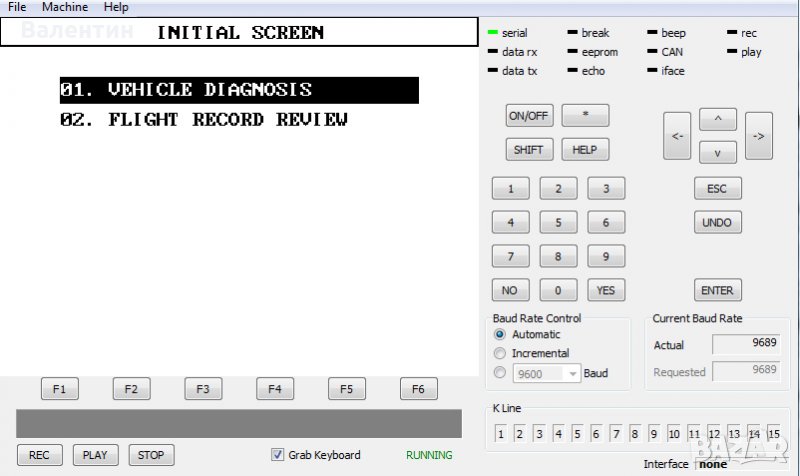The width and height of the screenshot is (800, 476).
Task: Select Incremental baud rate option
Action: click(501, 353)
